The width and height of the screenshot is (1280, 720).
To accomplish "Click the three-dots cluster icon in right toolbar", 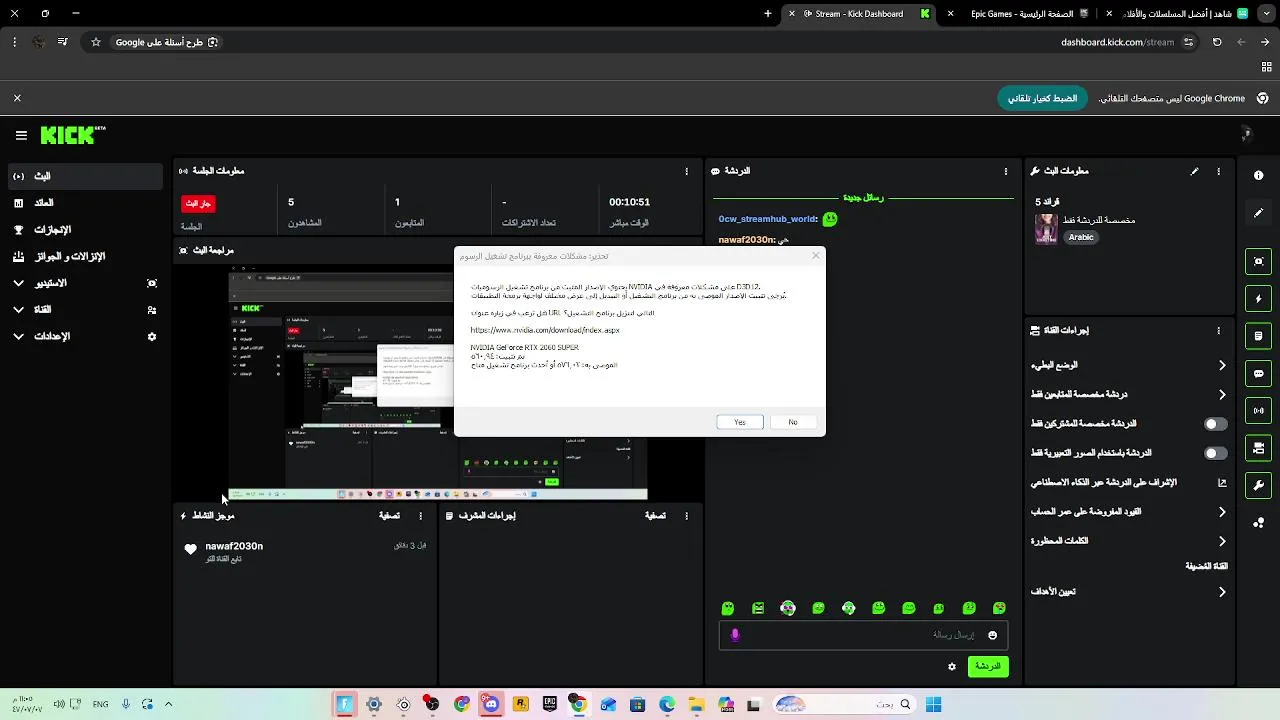I will (x=1258, y=522).
